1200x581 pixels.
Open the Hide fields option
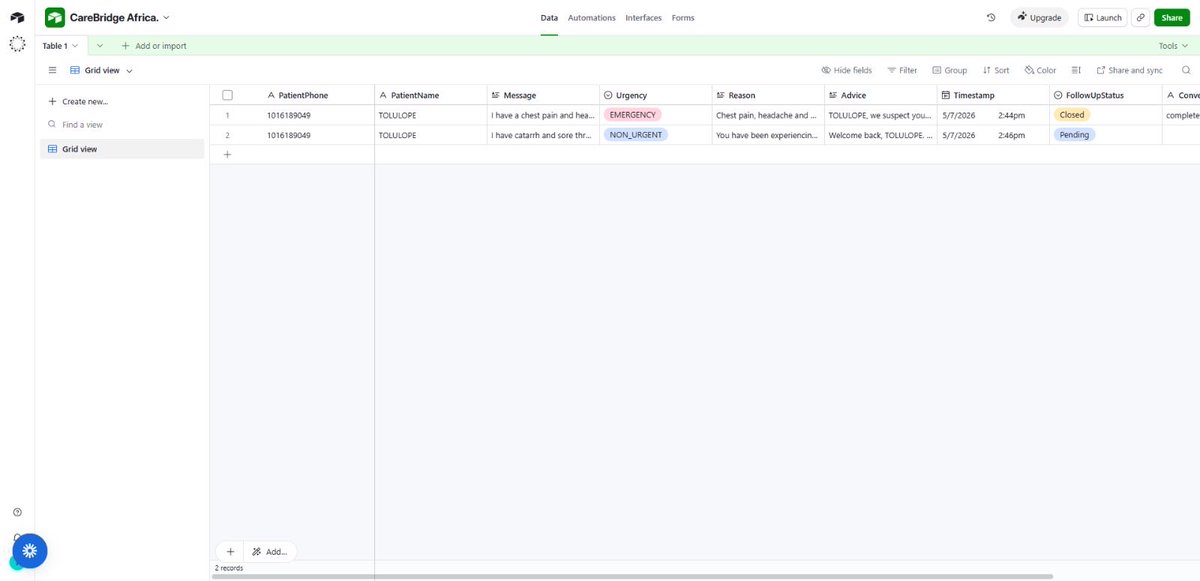[847, 70]
